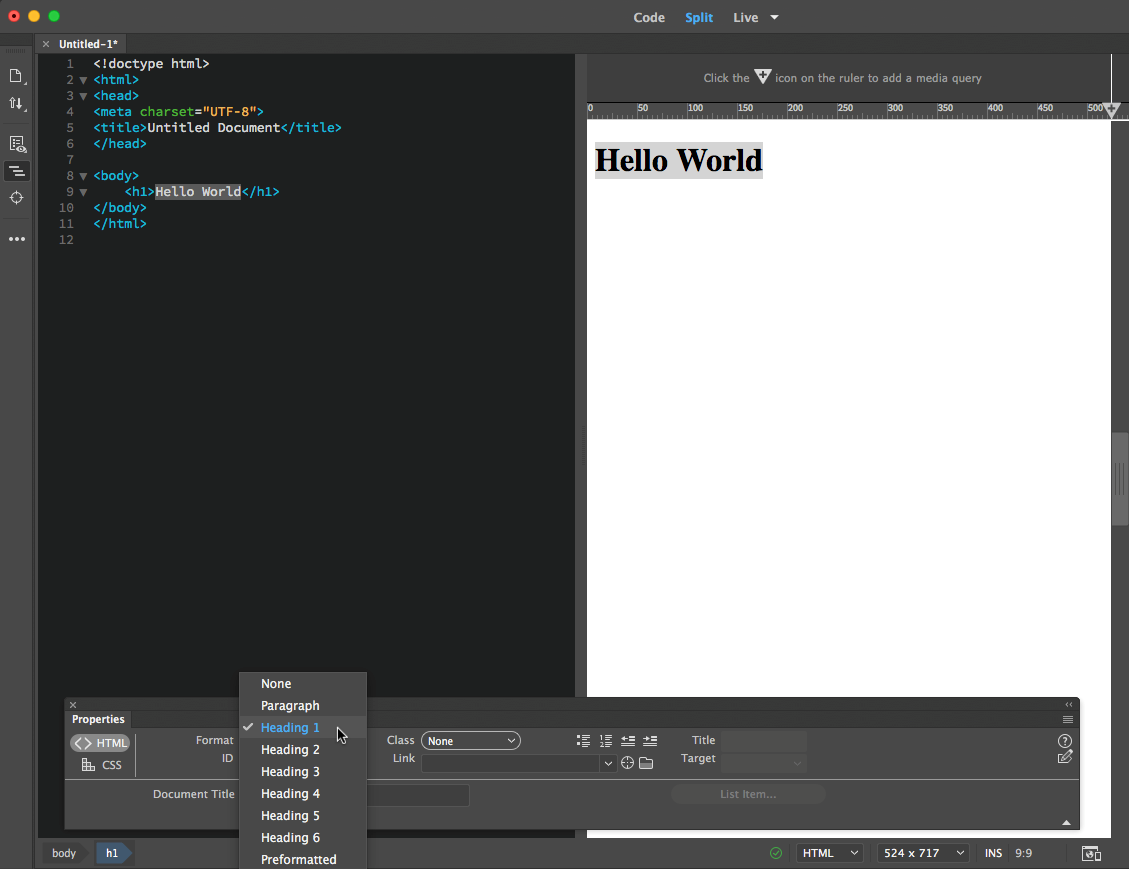The width and height of the screenshot is (1129, 869).
Task: Click the add media query icon on ruler
Action: (1111, 108)
